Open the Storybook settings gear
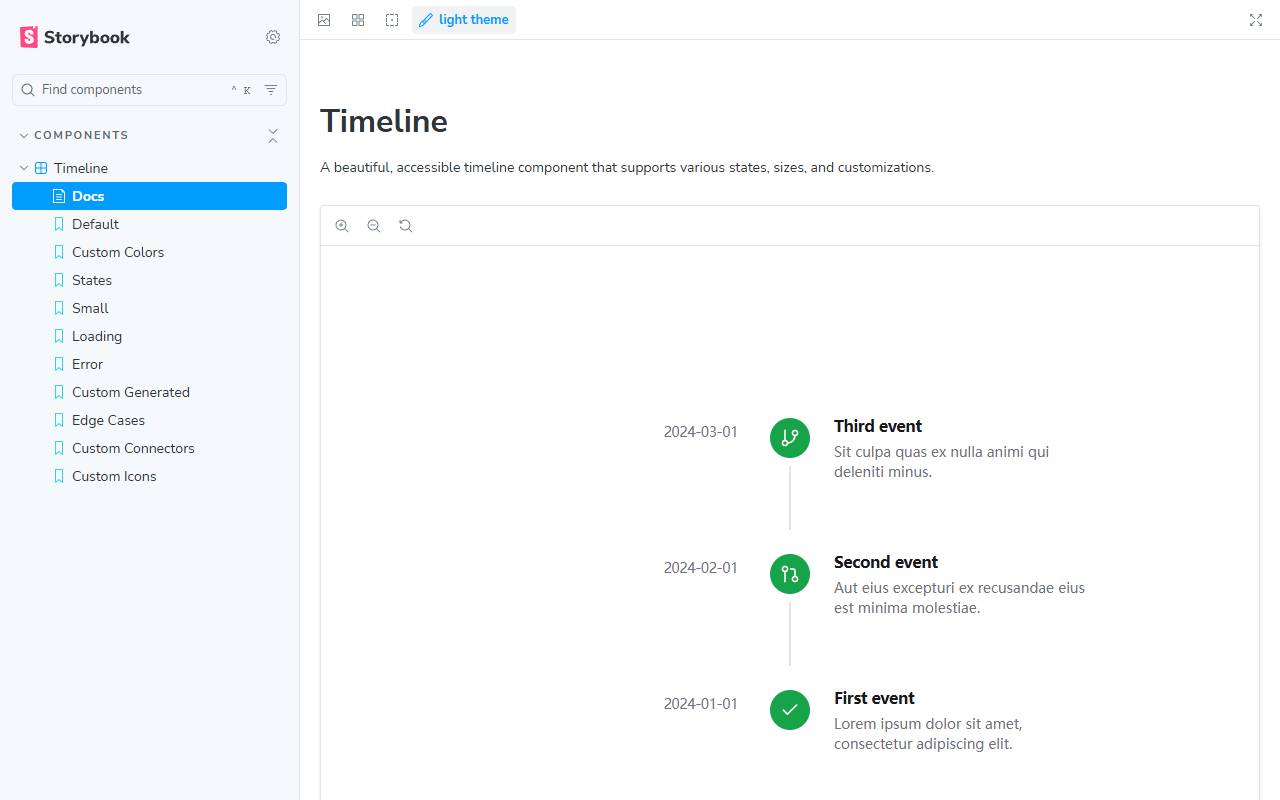 [x=273, y=37]
